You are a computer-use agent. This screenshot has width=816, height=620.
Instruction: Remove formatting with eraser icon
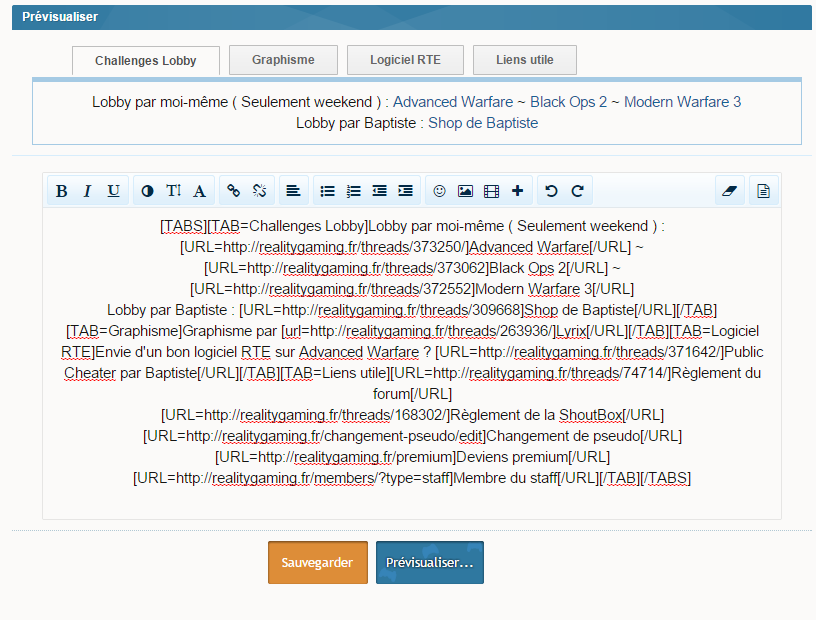730,191
